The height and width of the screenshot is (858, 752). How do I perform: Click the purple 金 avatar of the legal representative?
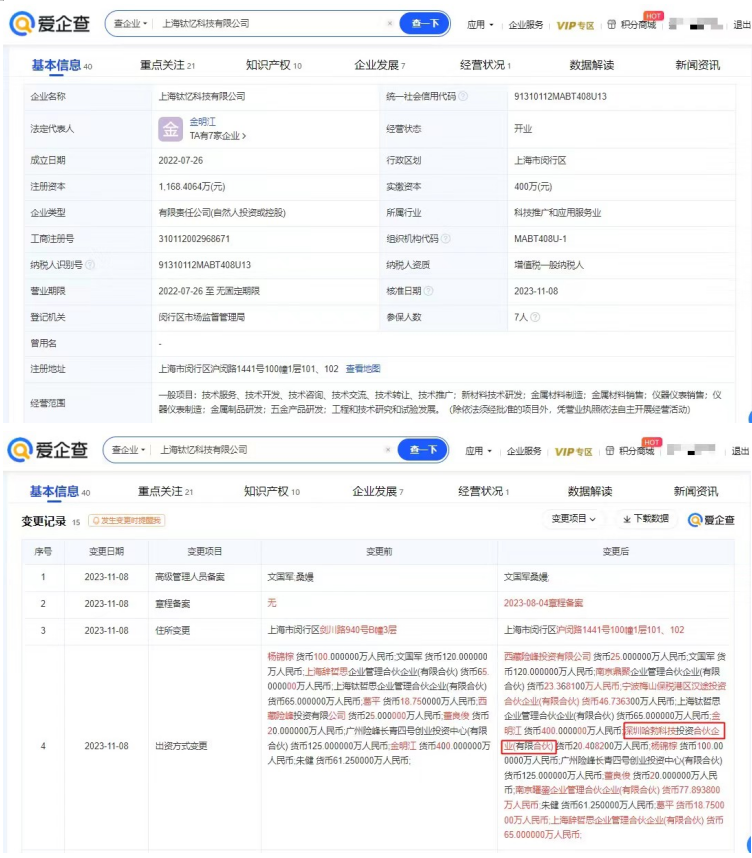(170, 129)
